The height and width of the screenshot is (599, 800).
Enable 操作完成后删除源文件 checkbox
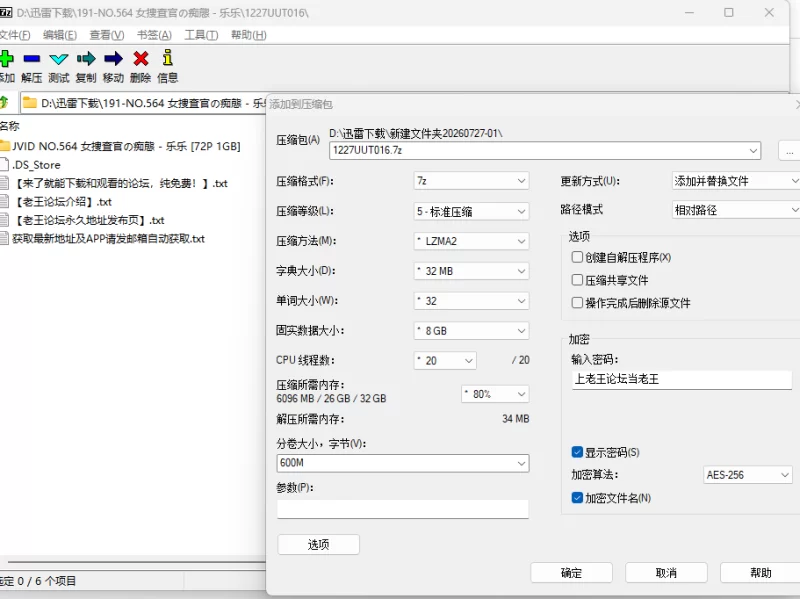pyautogui.click(x=577, y=303)
